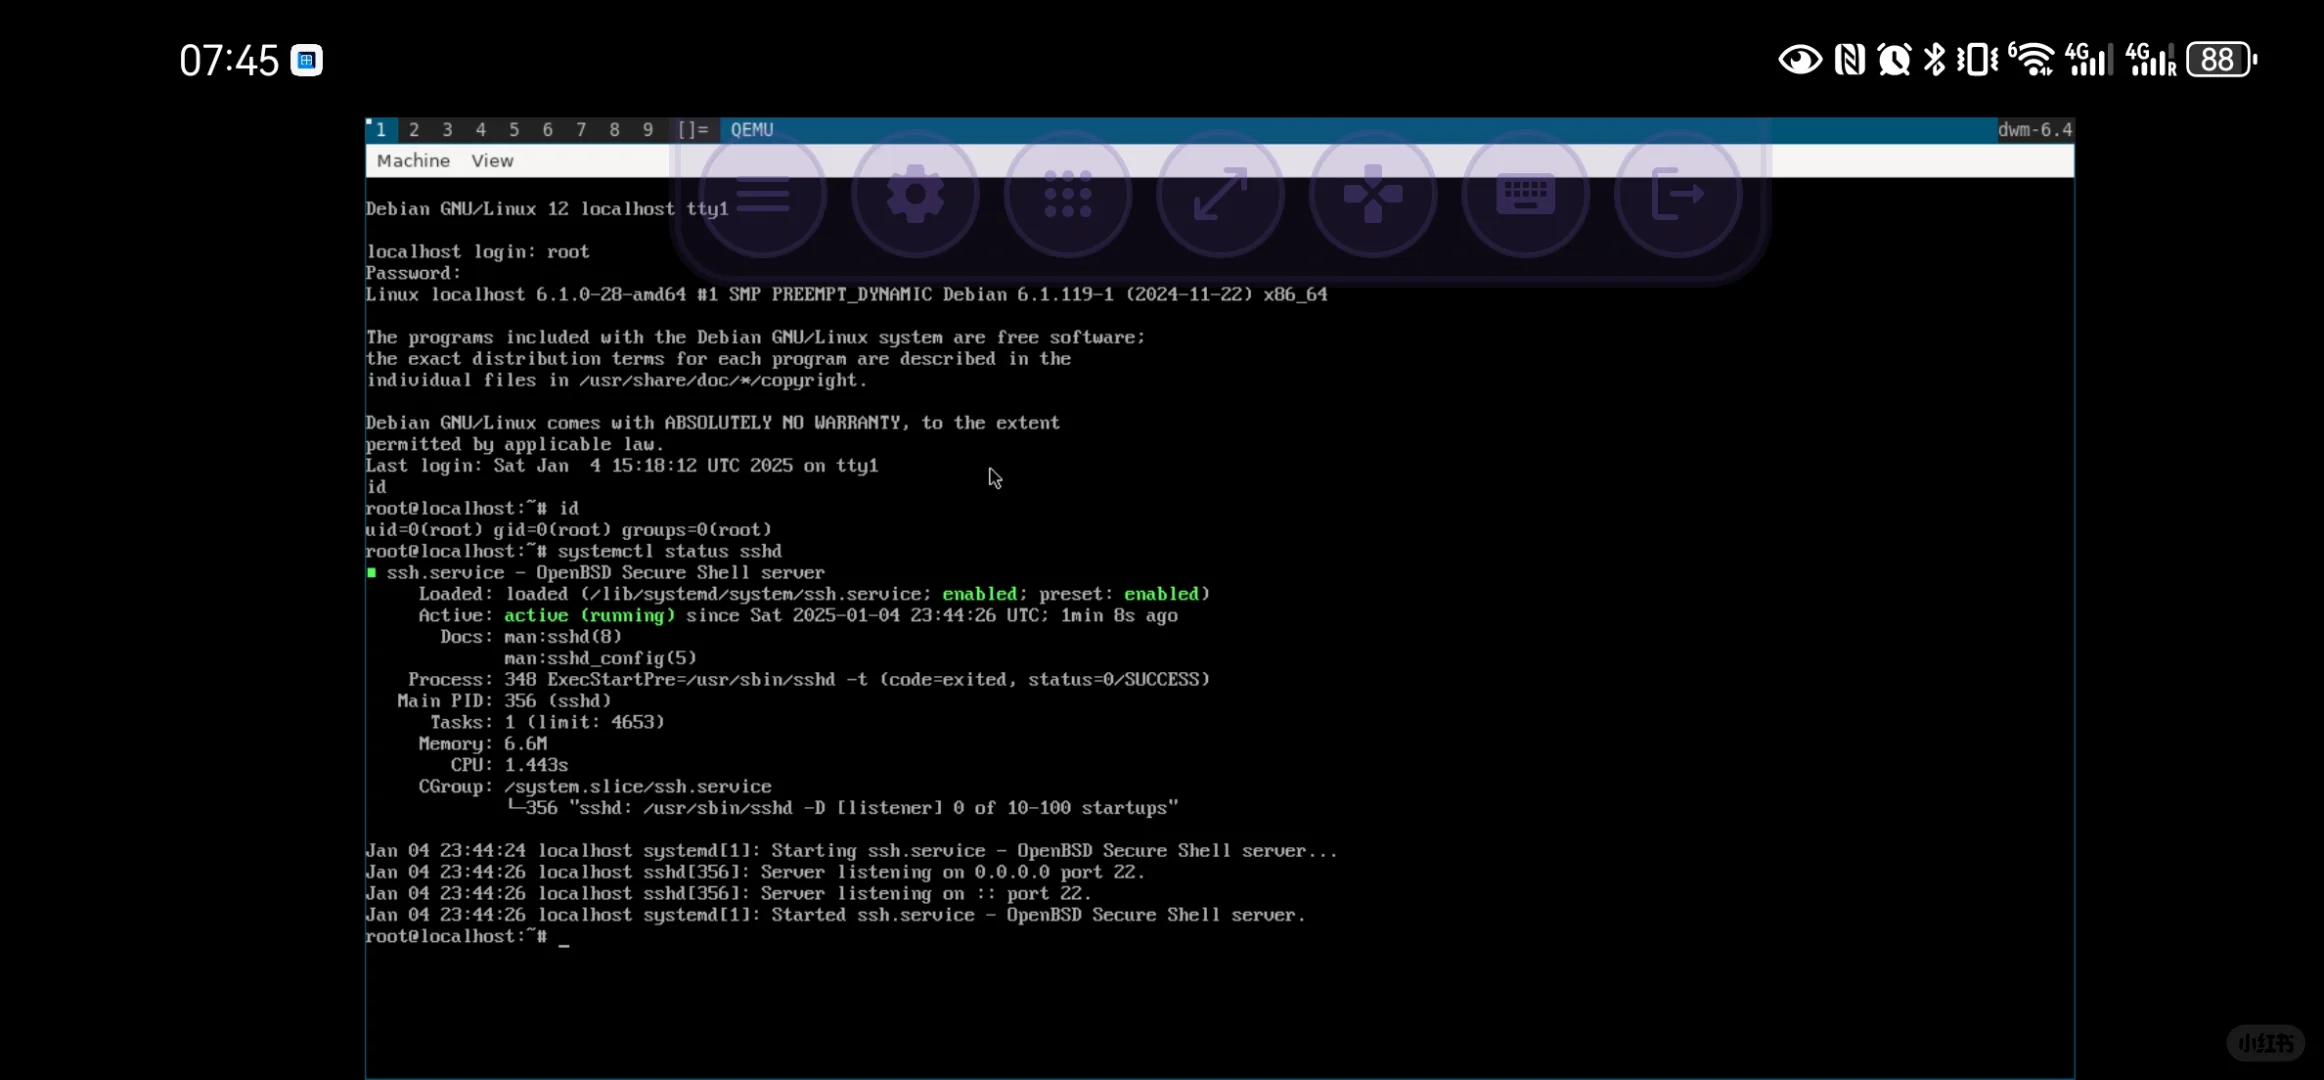Open the gear settings overlay button
The width and height of the screenshot is (2324, 1080).
click(x=915, y=195)
